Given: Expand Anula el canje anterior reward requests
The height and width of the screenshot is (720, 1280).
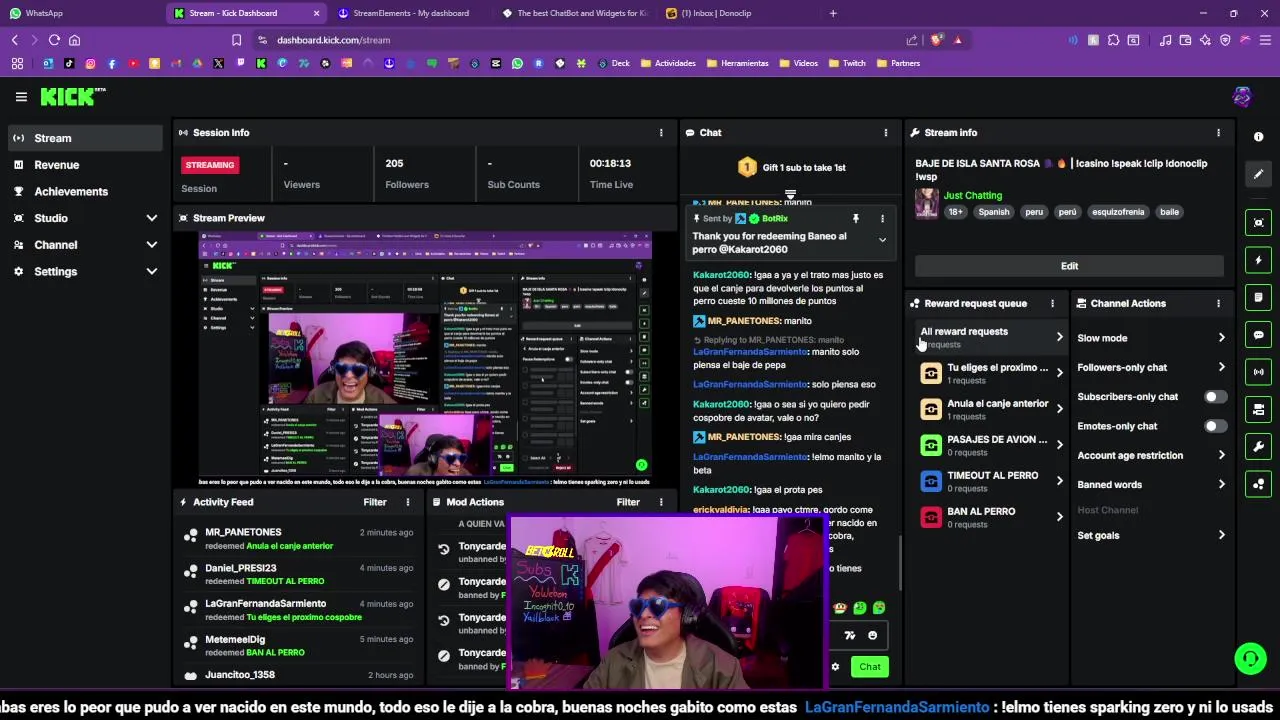Looking at the screenshot, I should pos(991,409).
